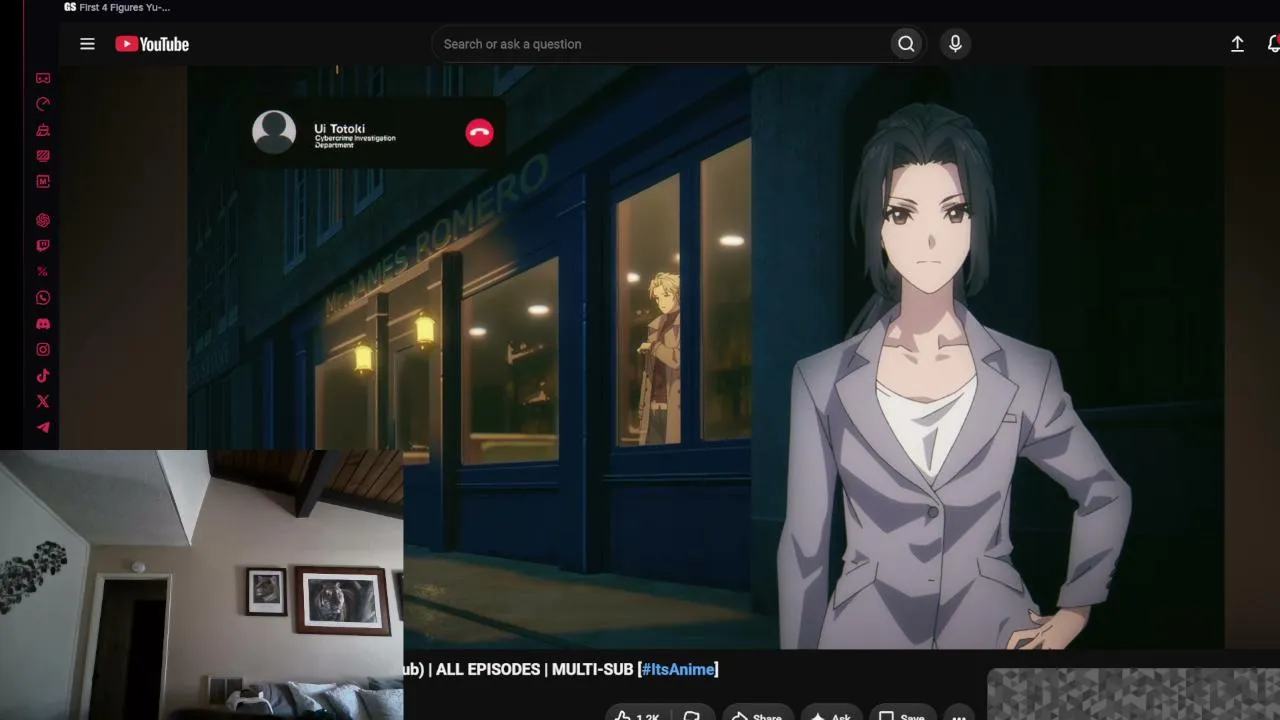1280x720 pixels.
Task: Open ChatGPT from the sidebar
Action: [x=43, y=220]
